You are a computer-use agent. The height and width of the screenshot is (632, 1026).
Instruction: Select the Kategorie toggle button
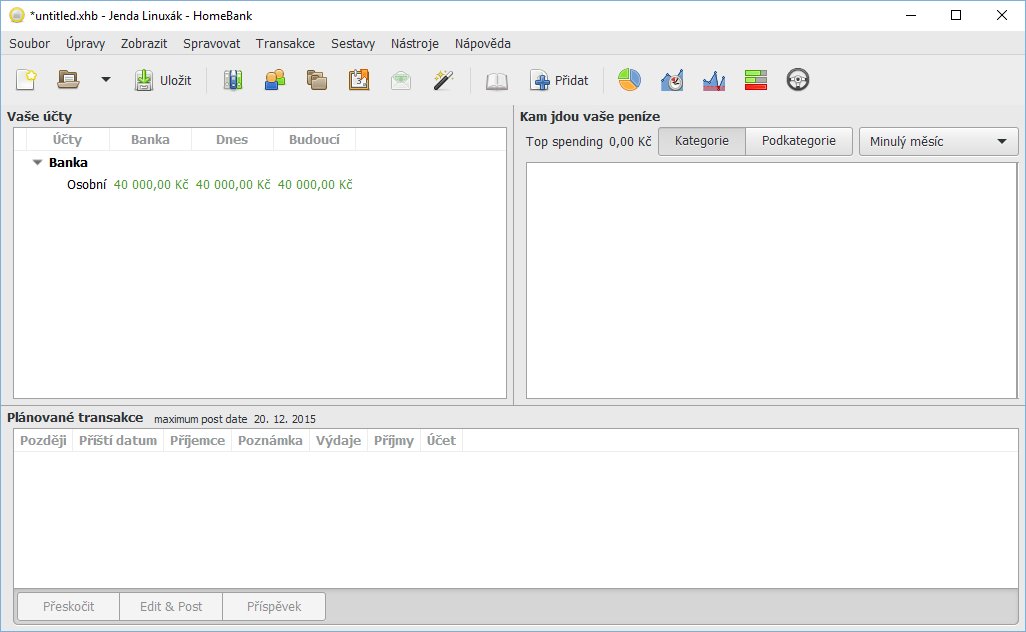(x=701, y=141)
